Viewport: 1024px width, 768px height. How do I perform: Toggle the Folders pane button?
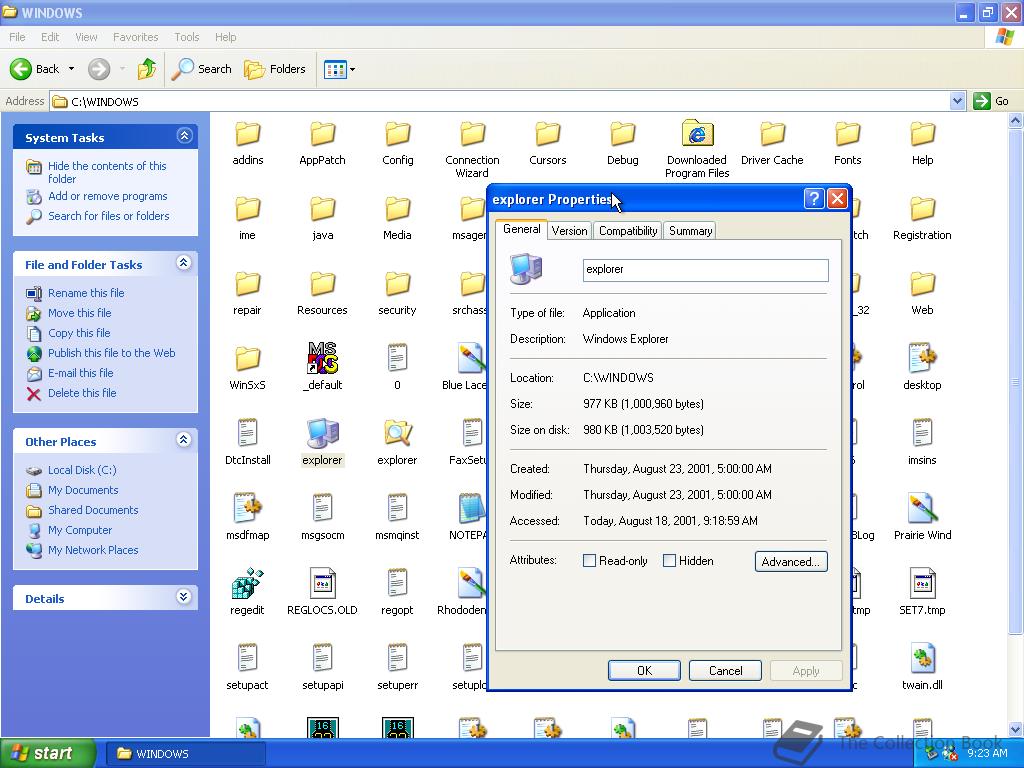pos(274,69)
